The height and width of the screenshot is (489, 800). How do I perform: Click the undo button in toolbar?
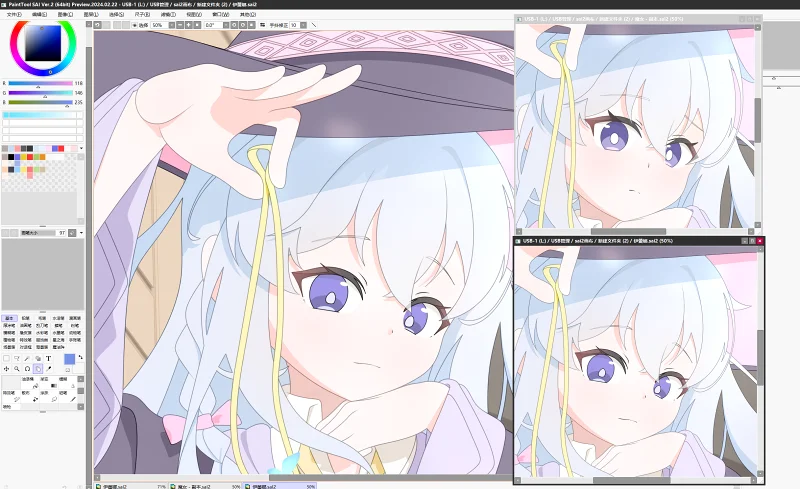click(97, 25)
